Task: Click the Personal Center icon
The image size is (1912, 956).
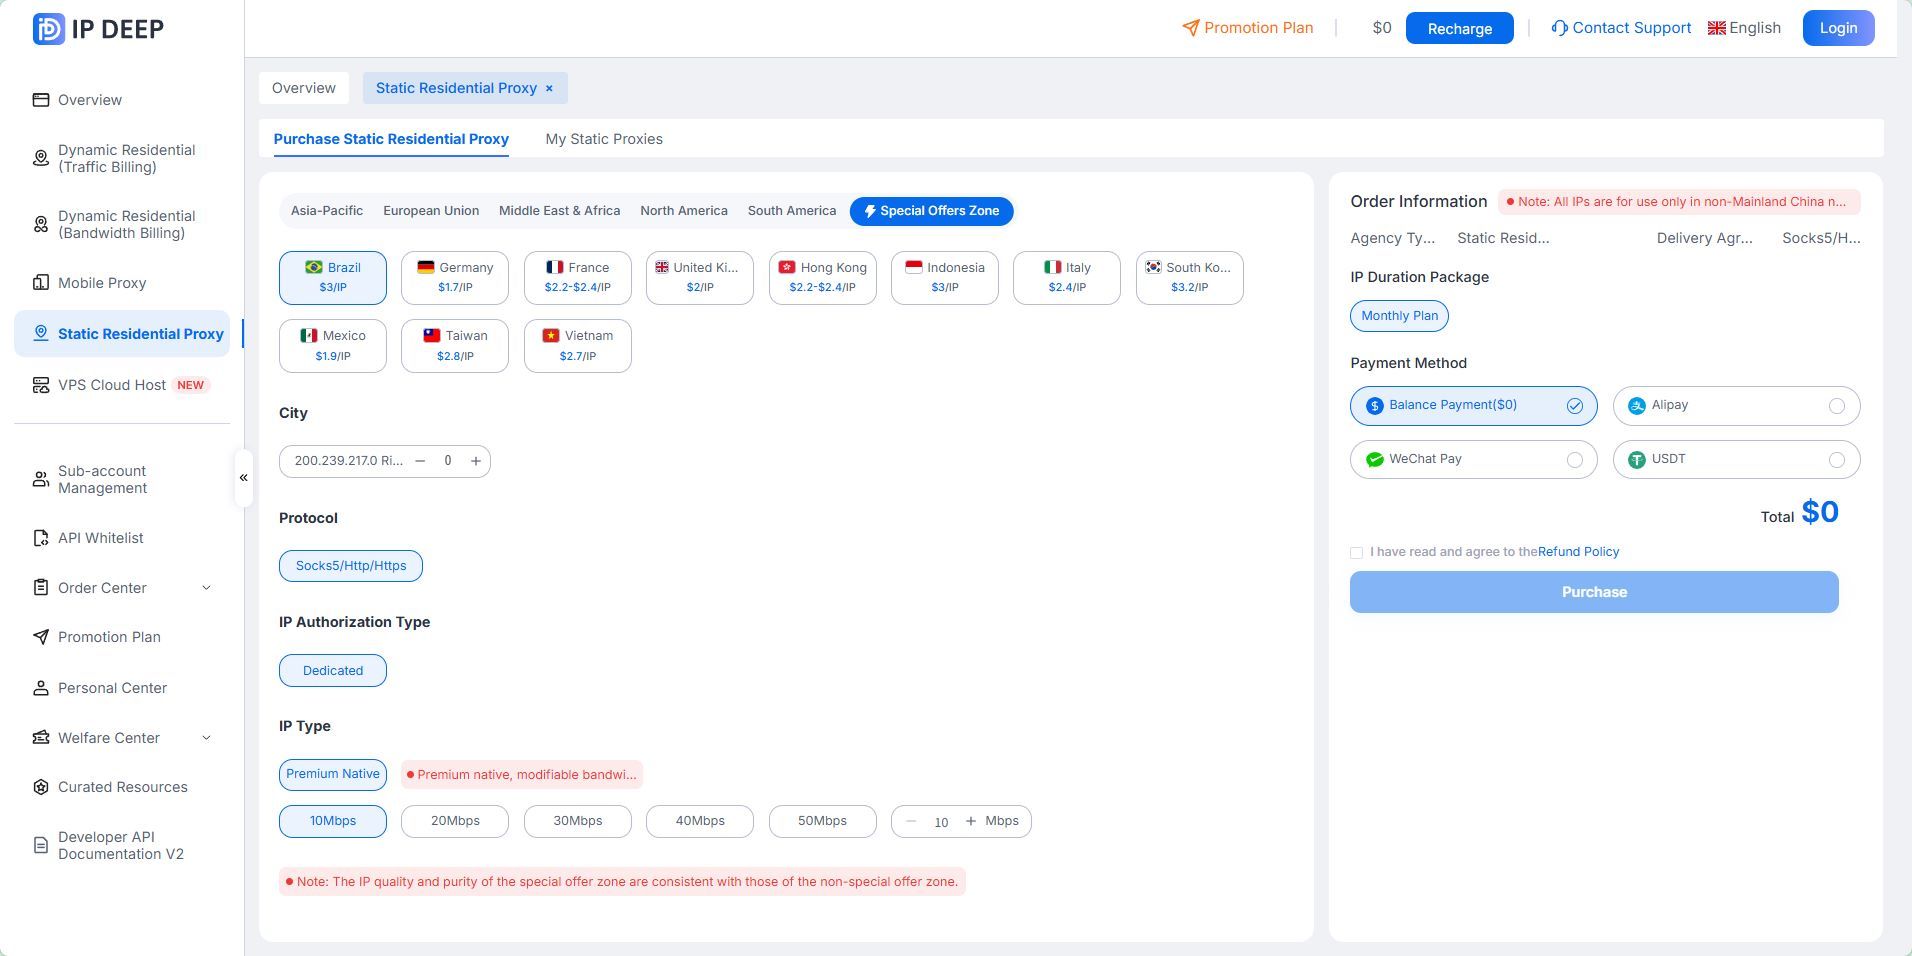Action: tap(41, 688)
